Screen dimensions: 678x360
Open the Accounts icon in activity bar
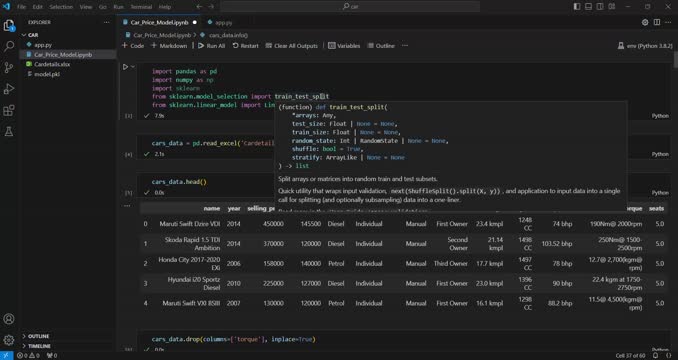9,319
